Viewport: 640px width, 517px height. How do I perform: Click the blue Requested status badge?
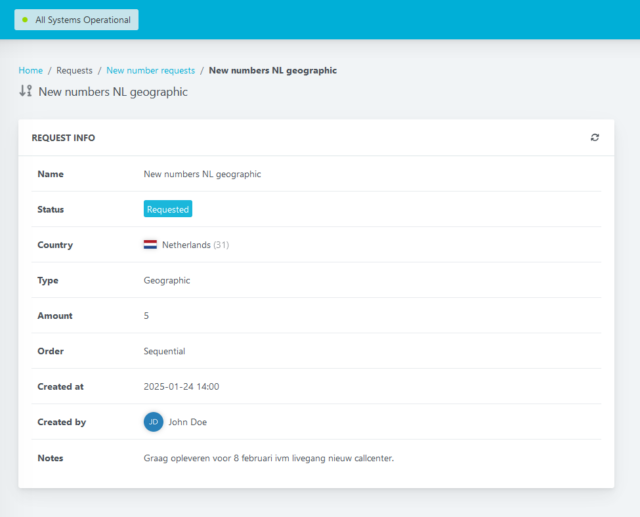[x=167, y=209]
